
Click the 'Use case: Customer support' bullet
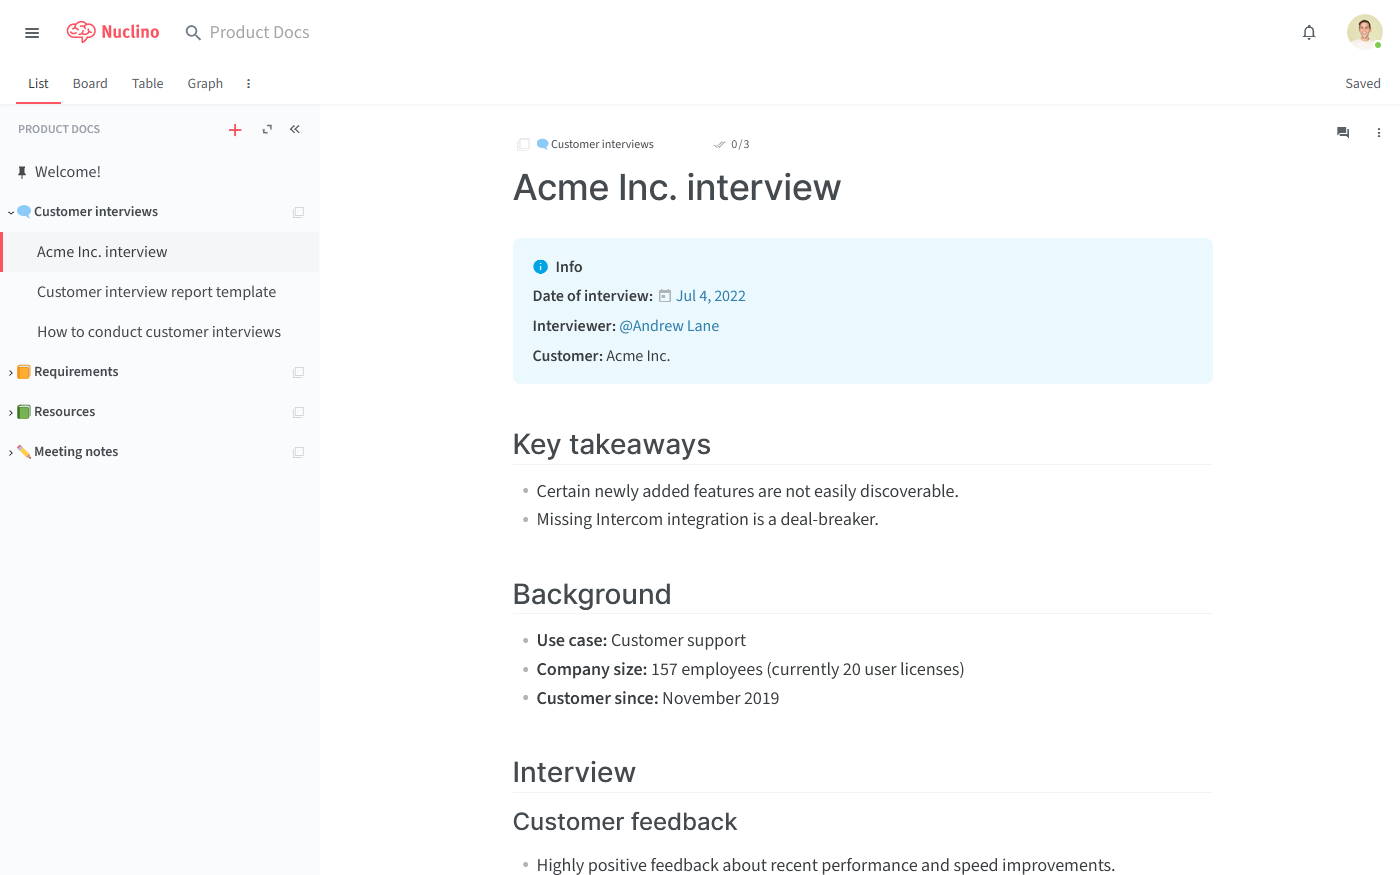pos(641,641)
